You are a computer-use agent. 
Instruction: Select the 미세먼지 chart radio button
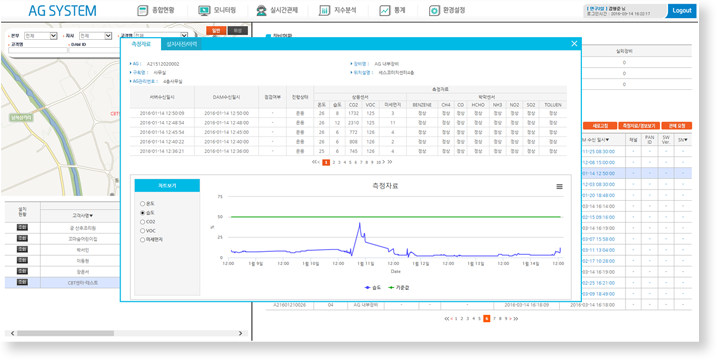click(x=142, y=239)
